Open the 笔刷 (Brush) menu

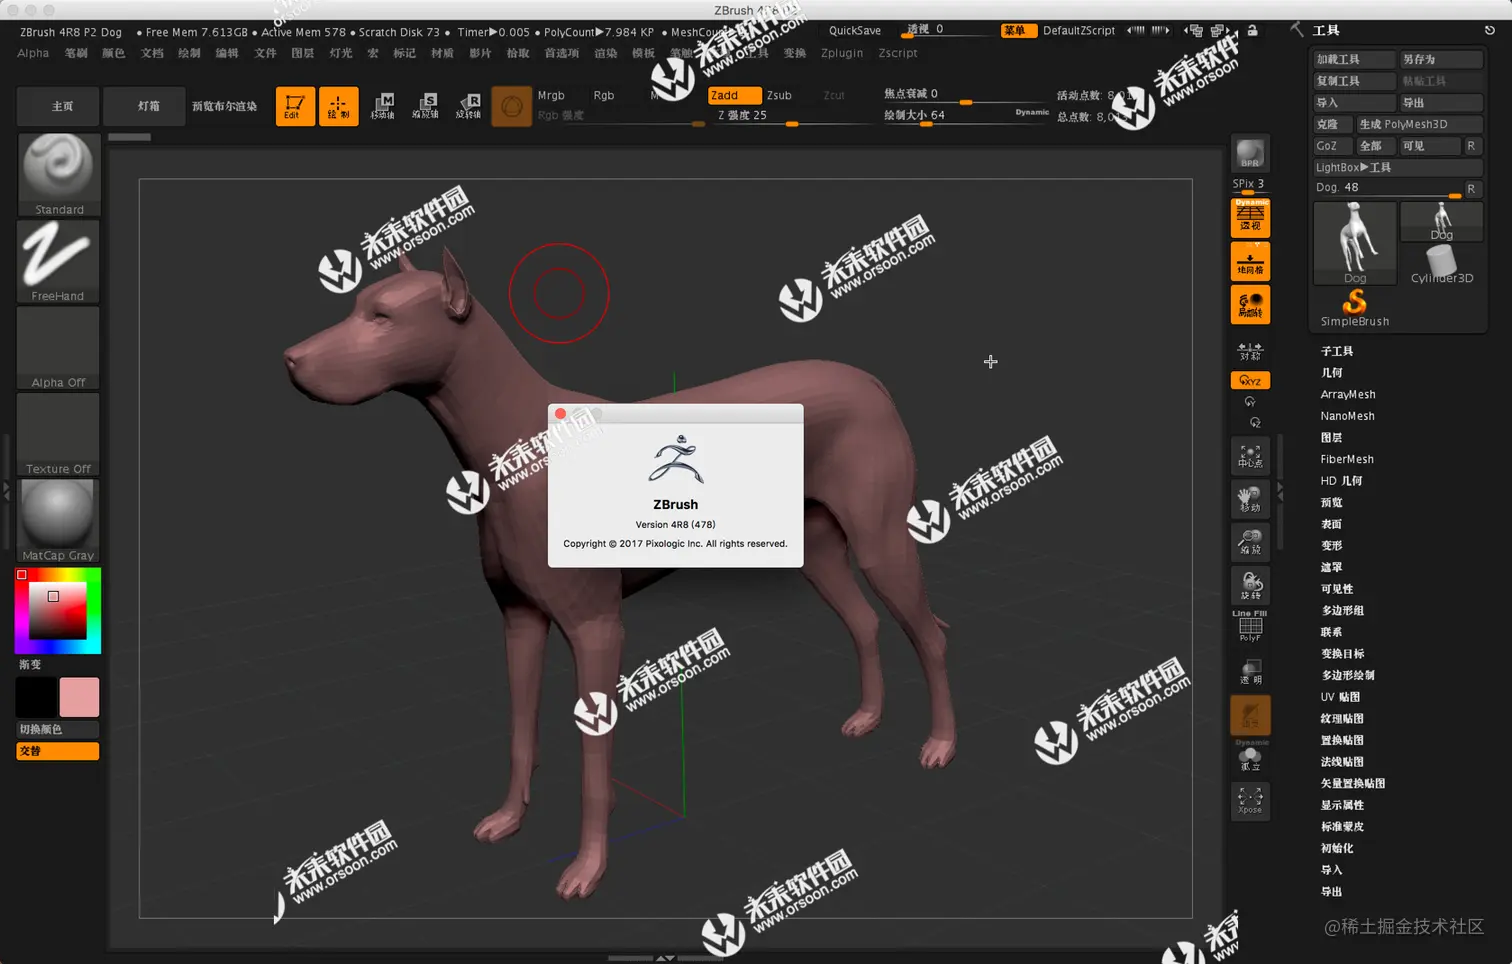tap(76, 53)
